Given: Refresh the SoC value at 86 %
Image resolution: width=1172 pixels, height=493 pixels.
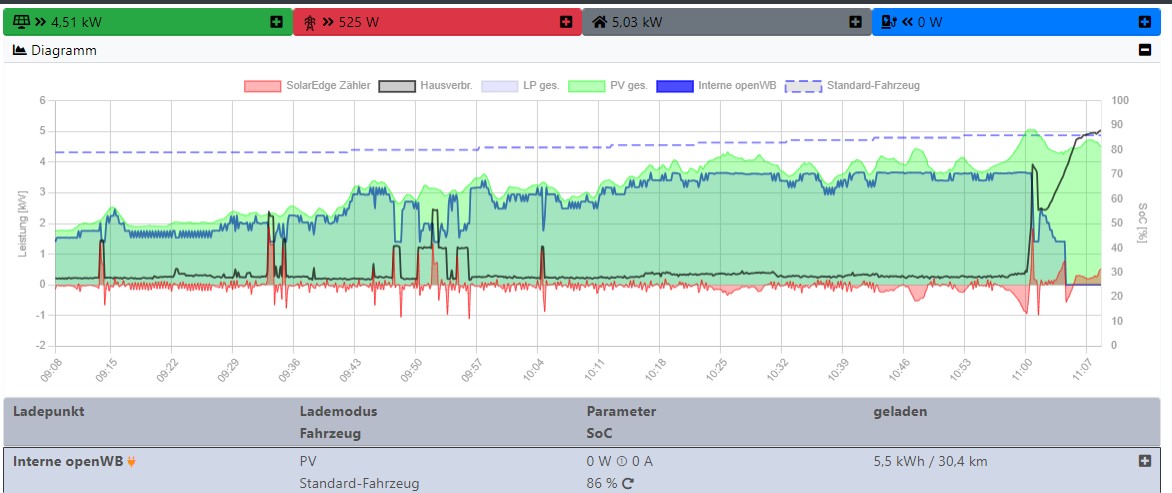Looking at the screenshot, I should click(x=628, y=484).
